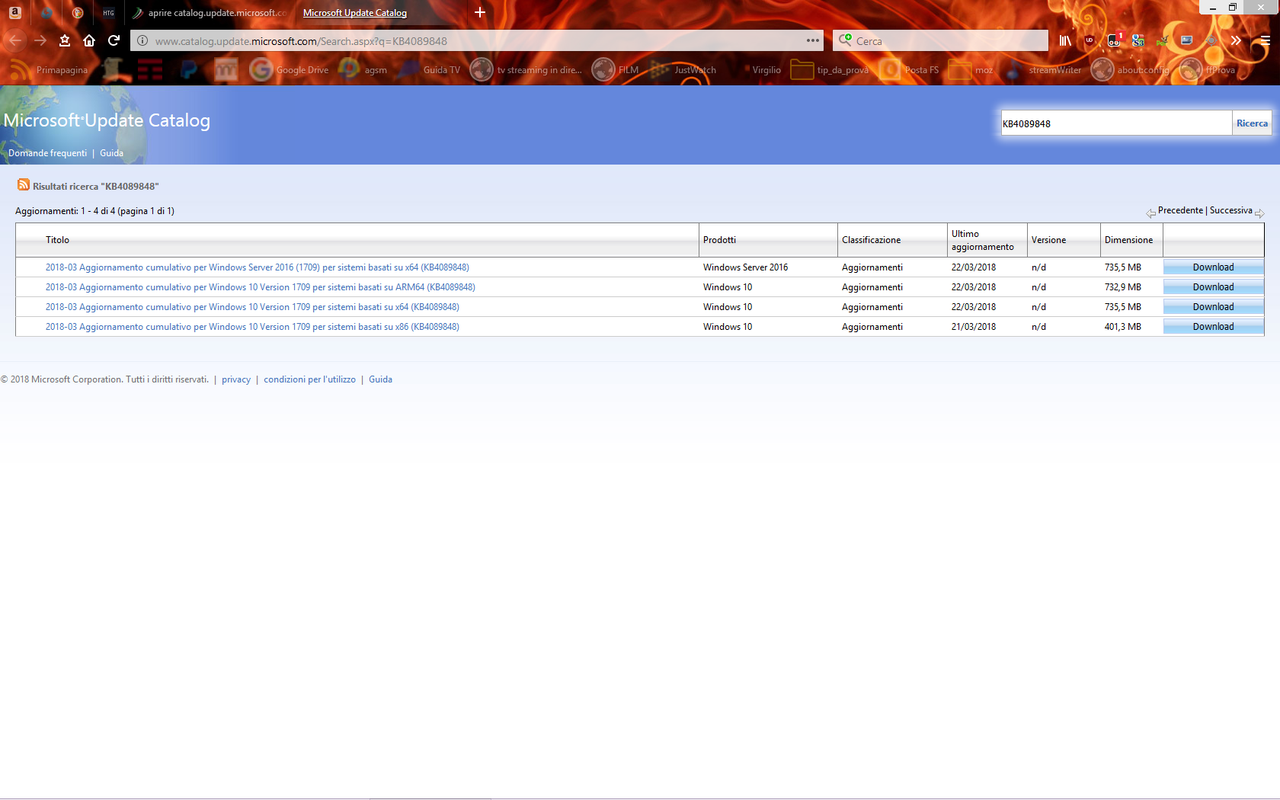Sort by Ultimo aggiornamento column header
1280x800 pixels.
click(982, 240)
